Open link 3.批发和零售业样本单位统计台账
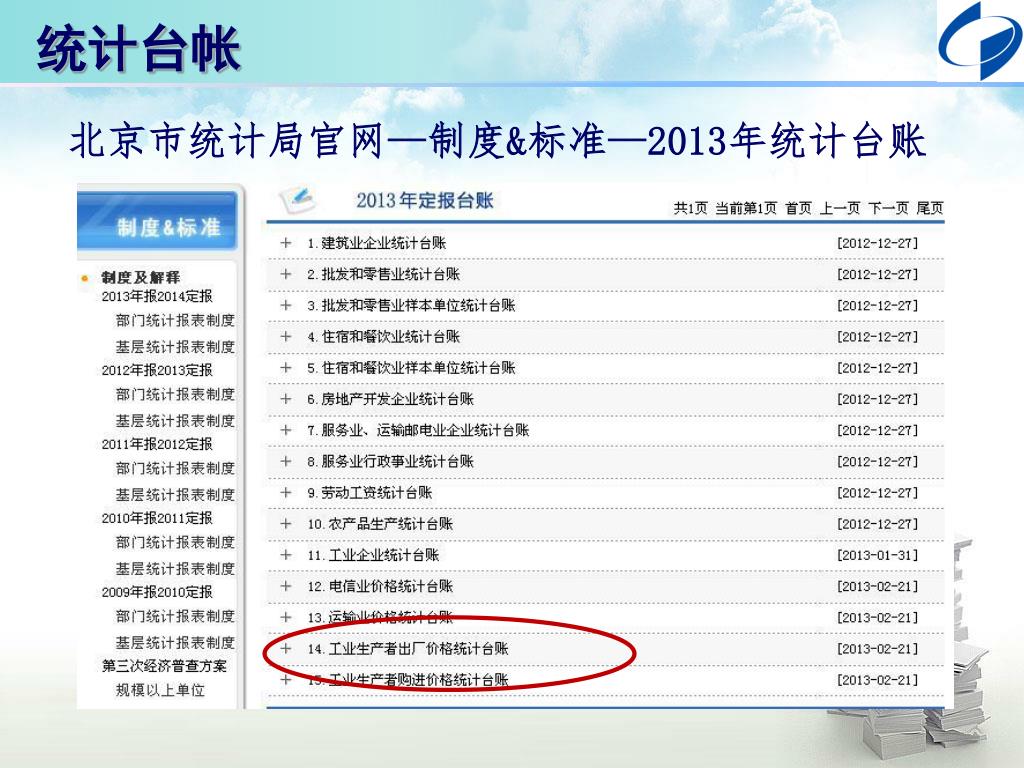The image size is (1024, 768). point(411,306)
